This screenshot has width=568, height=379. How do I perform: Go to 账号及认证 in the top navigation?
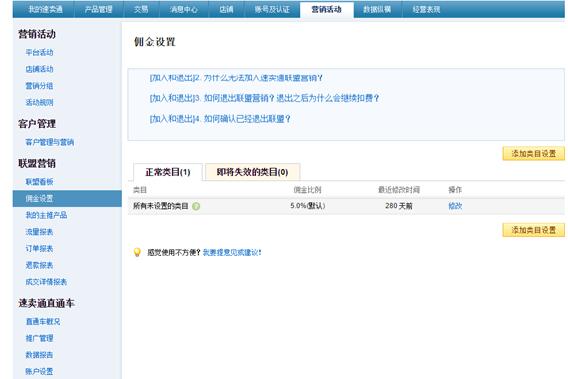click(x=272, y=9)
